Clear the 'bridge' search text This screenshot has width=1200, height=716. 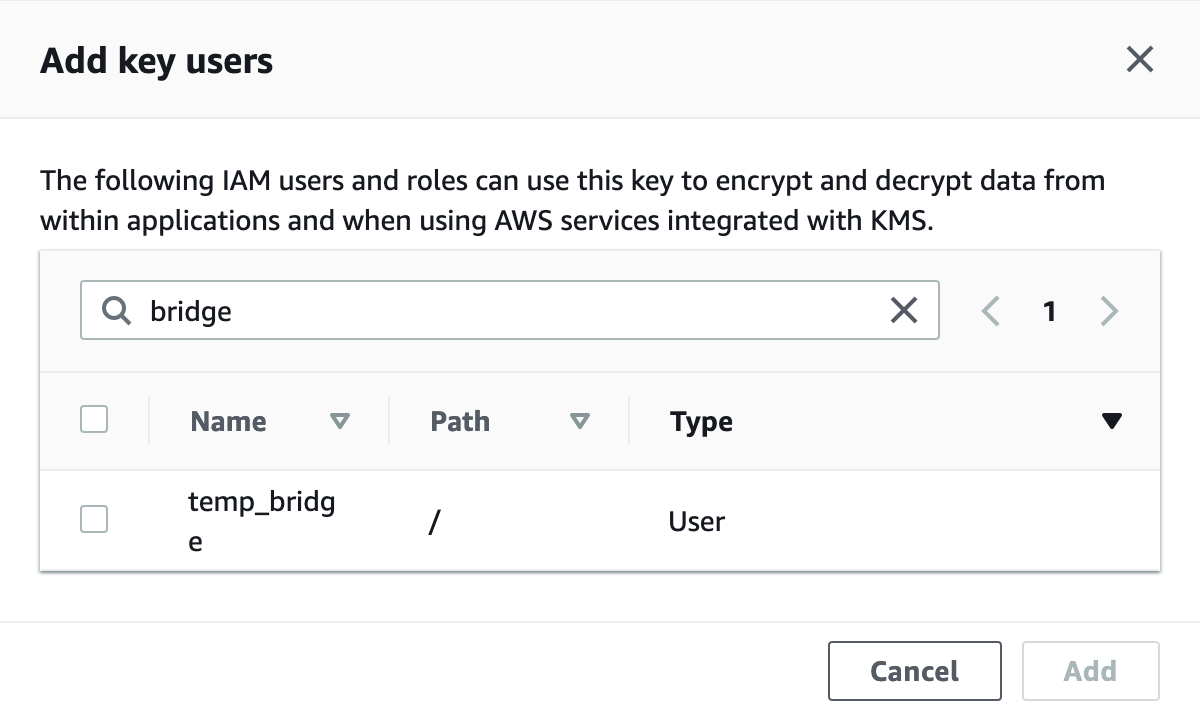(903, 312)
